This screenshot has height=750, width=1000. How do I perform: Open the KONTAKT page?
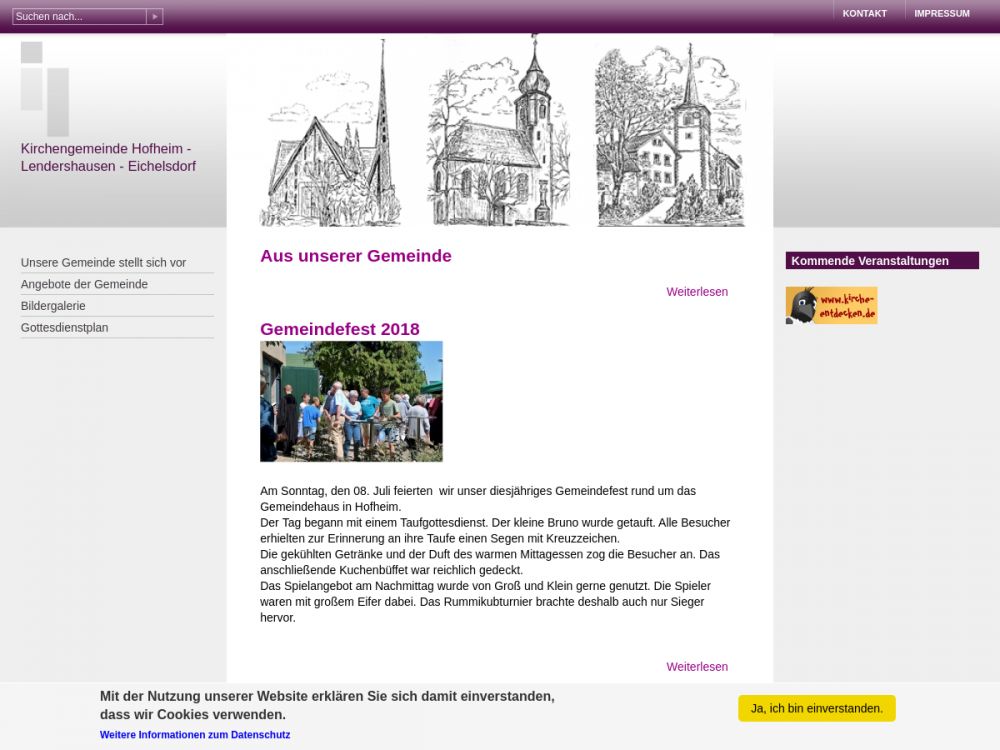(864, 14)
